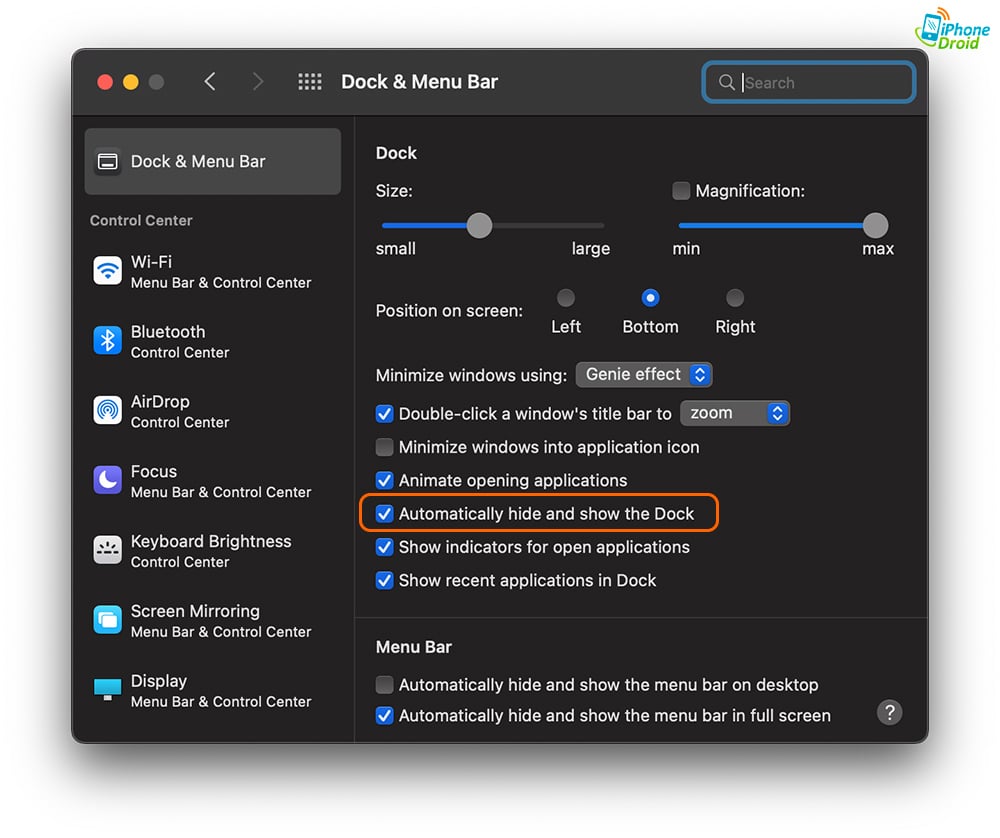Screen dimensions: 1000x838
Task: Click inside the Search field
Action: coord(808,82)
